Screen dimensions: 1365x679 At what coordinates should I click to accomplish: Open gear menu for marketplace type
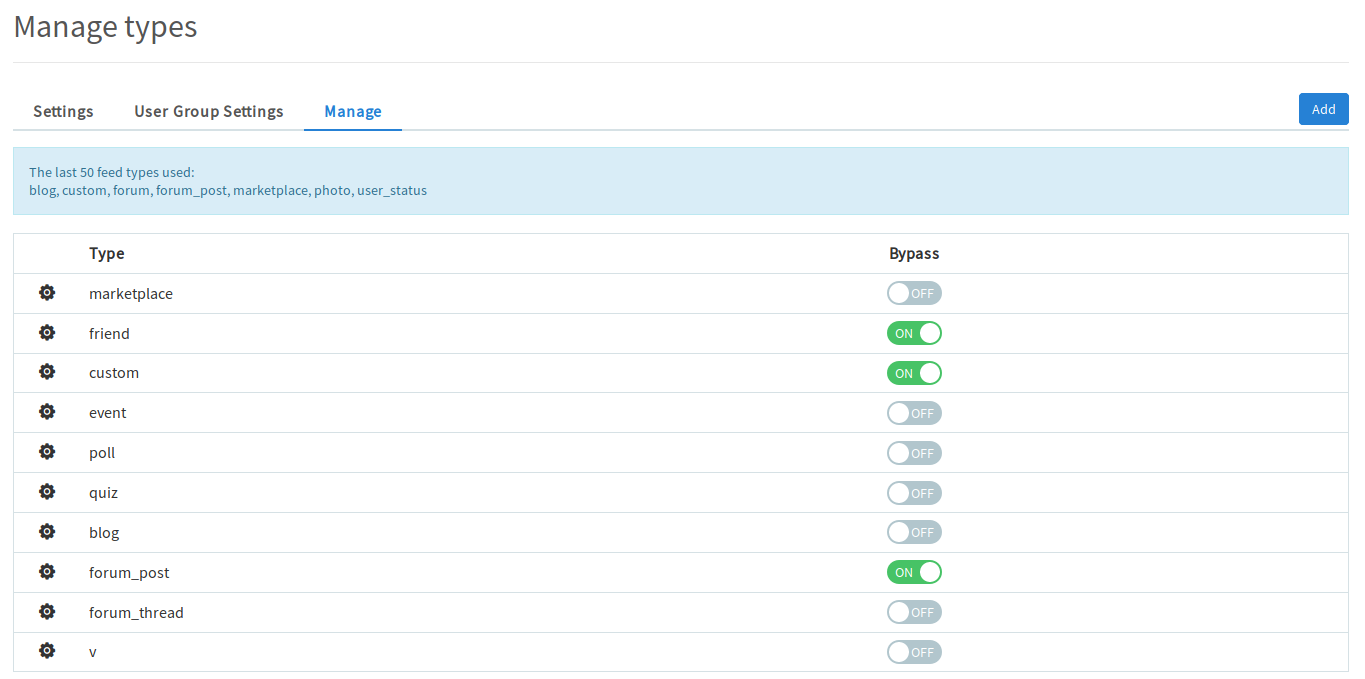click(x=47, y=293)
